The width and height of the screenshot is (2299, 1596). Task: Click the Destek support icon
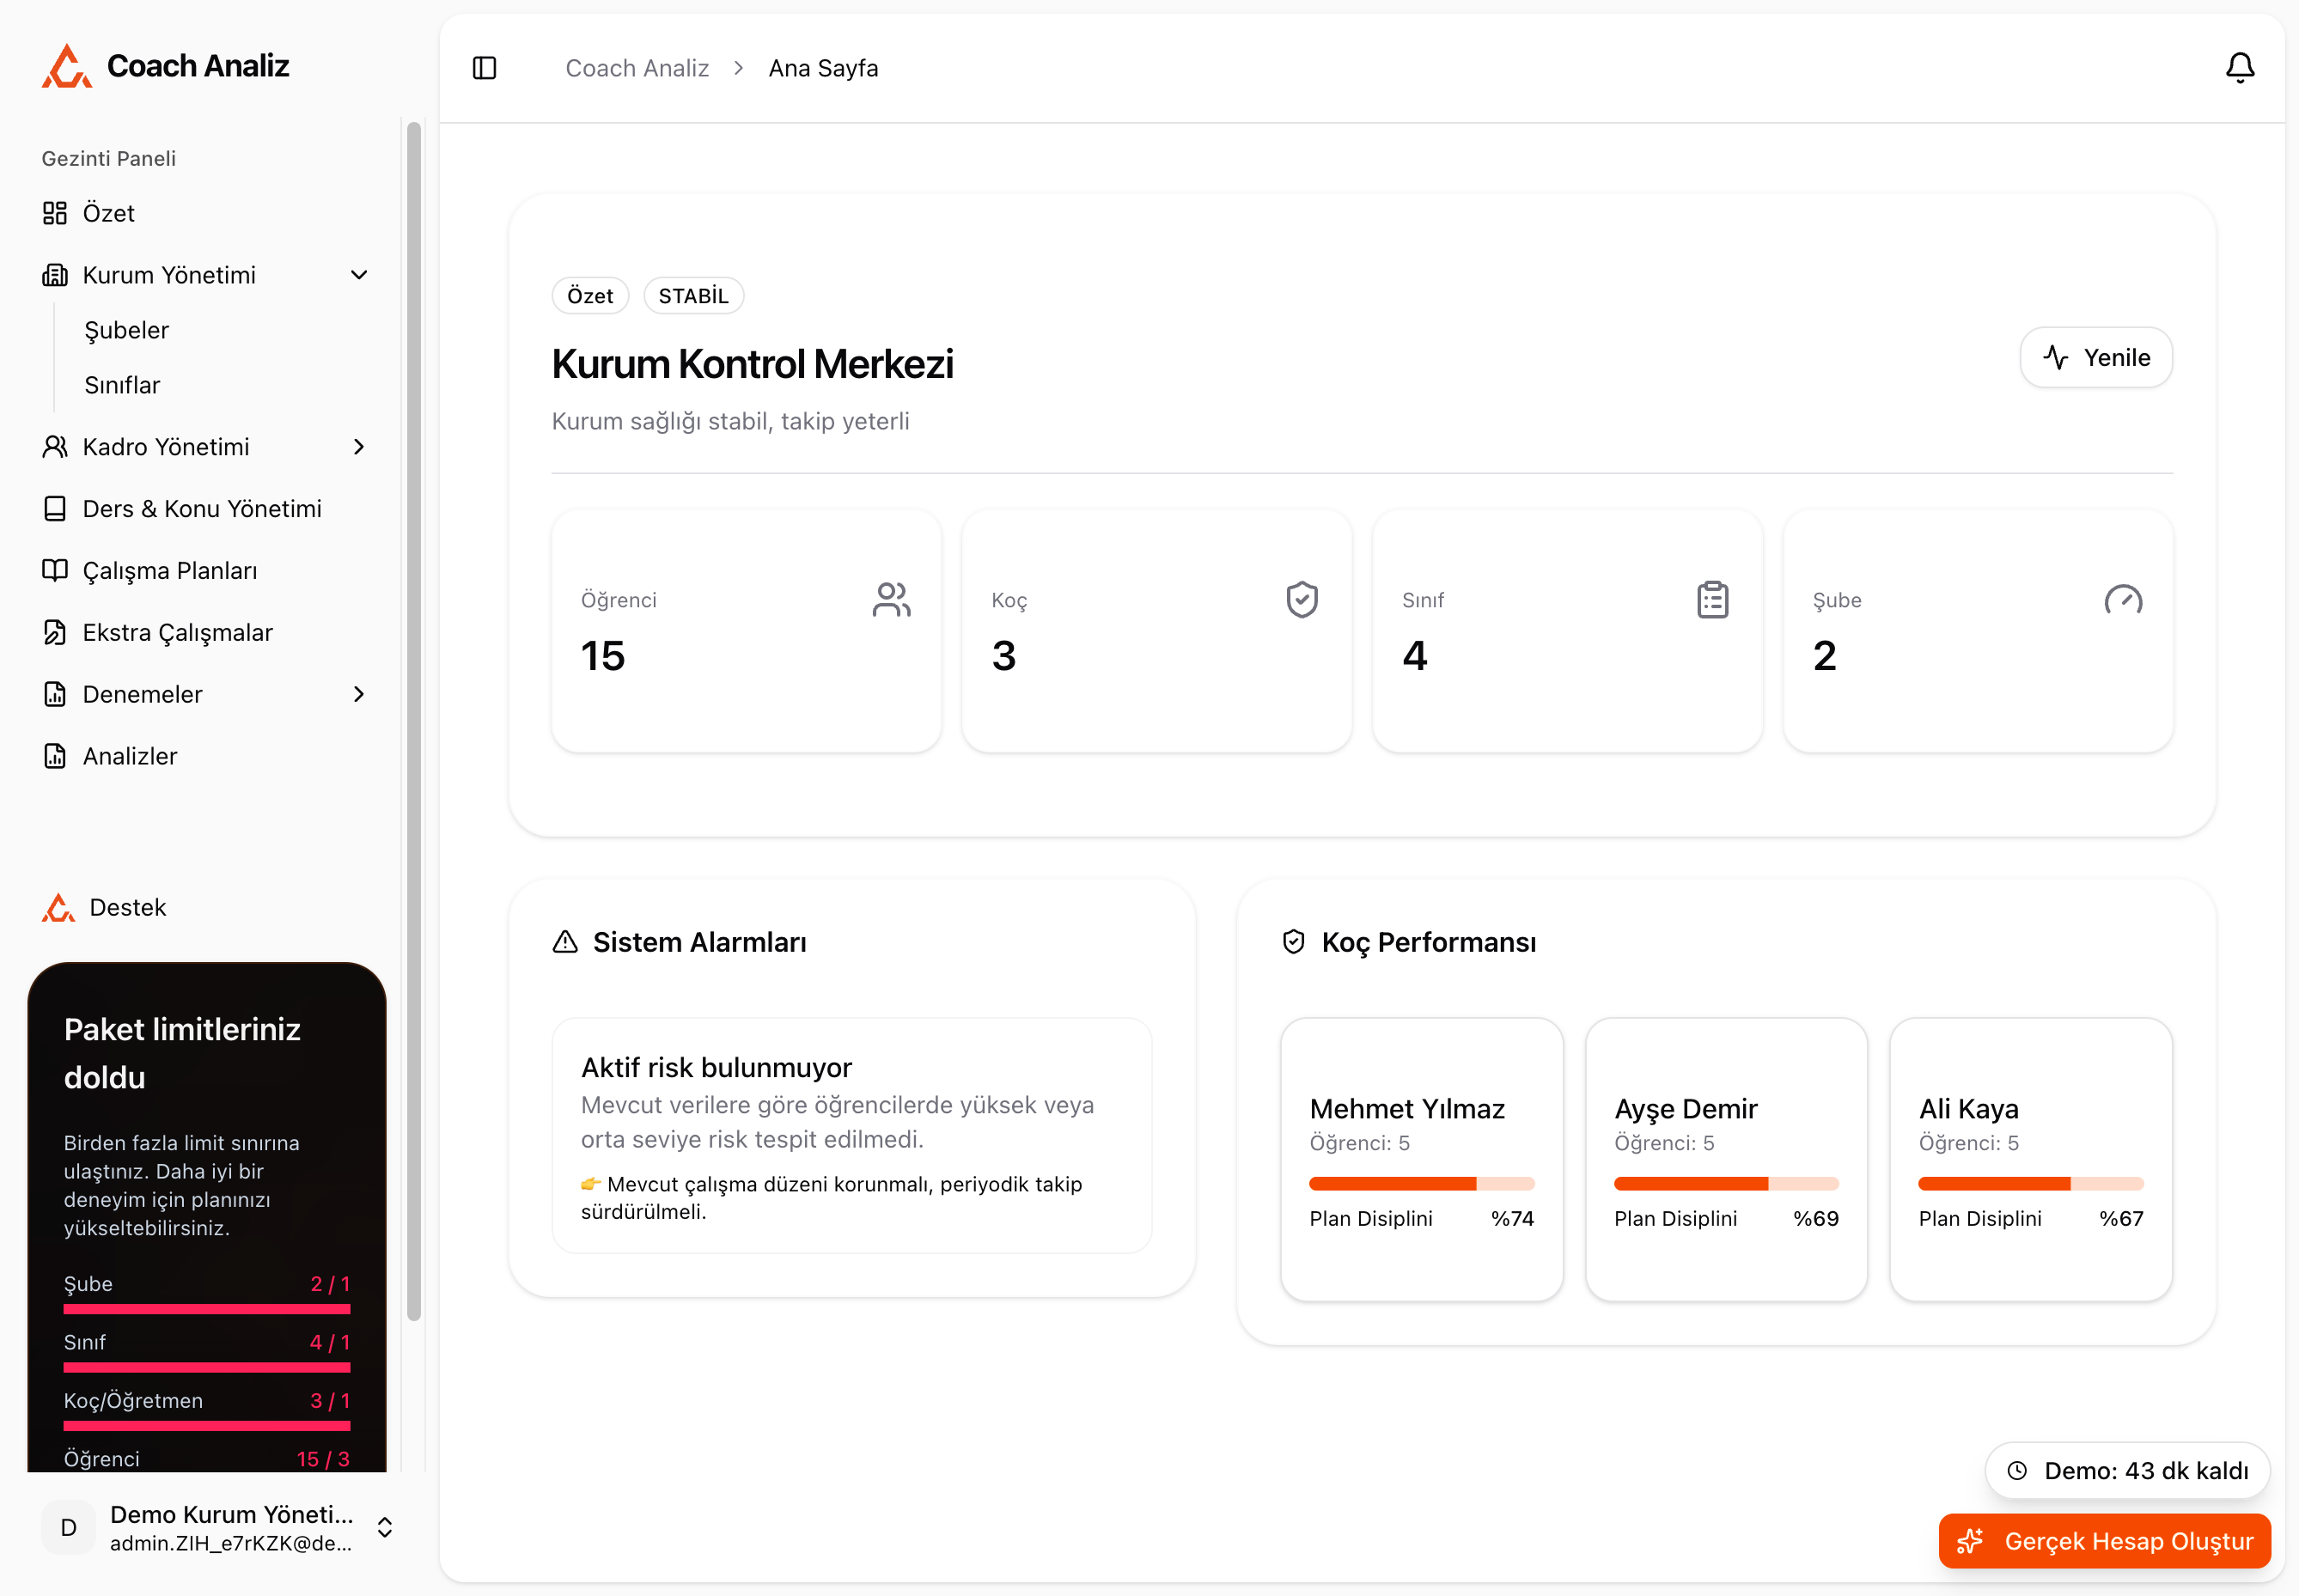(58, 907)
